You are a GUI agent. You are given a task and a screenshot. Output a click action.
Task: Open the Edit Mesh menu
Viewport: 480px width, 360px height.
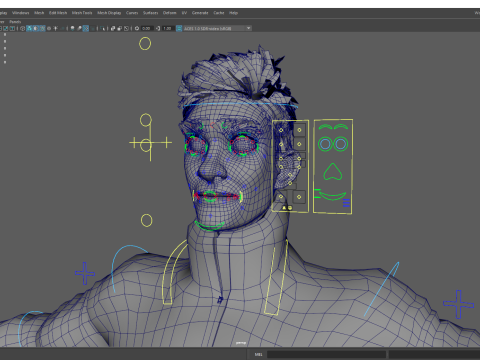(x=58, y=13)
